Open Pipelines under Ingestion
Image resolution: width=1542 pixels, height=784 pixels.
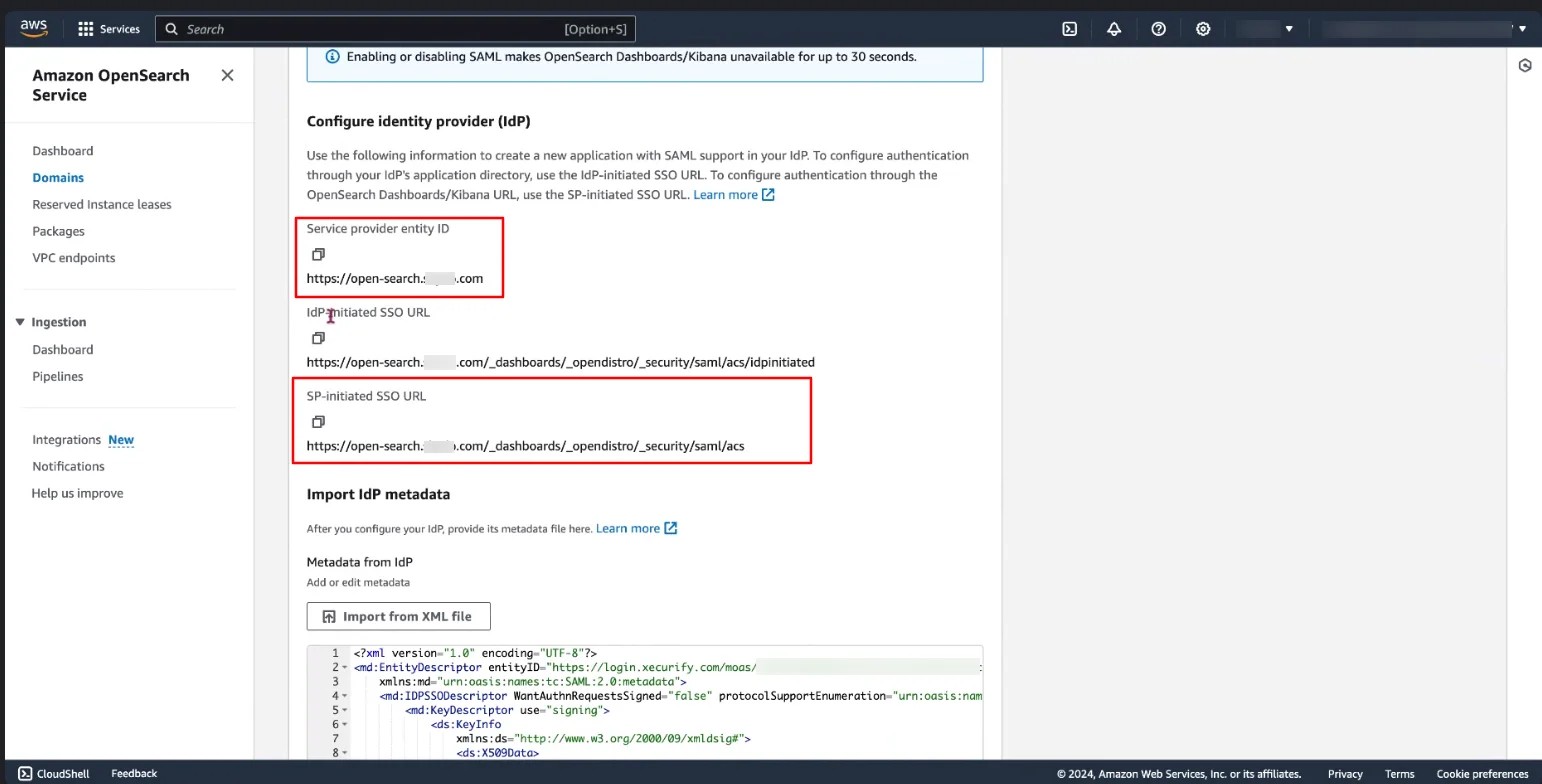(x=58, y=377)
